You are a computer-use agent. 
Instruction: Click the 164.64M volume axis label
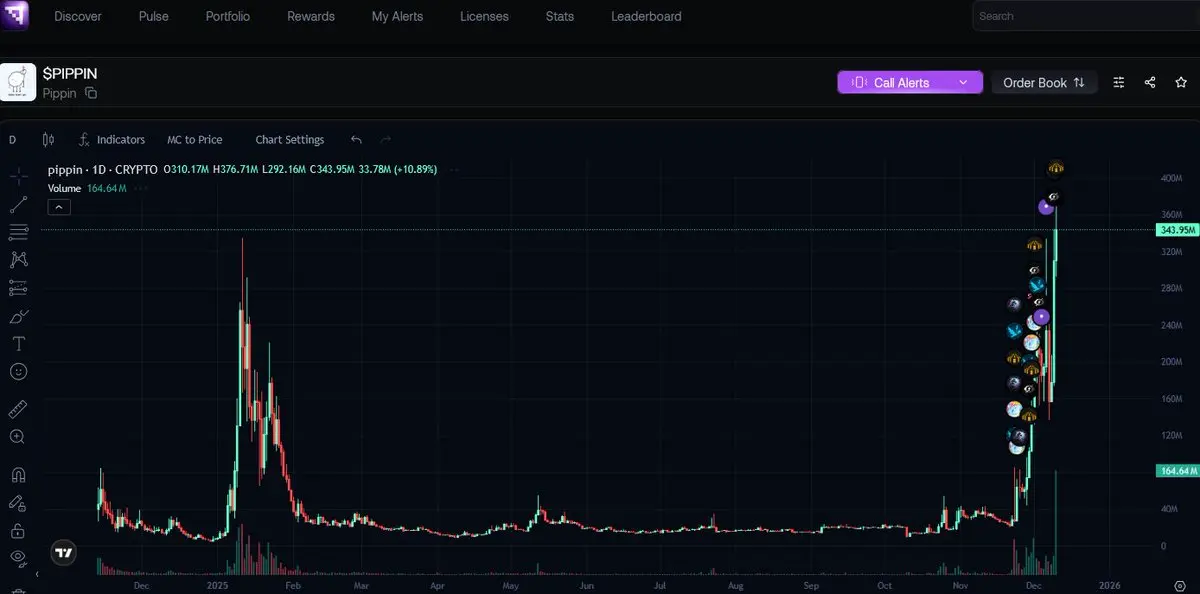tap(1177, 470)
